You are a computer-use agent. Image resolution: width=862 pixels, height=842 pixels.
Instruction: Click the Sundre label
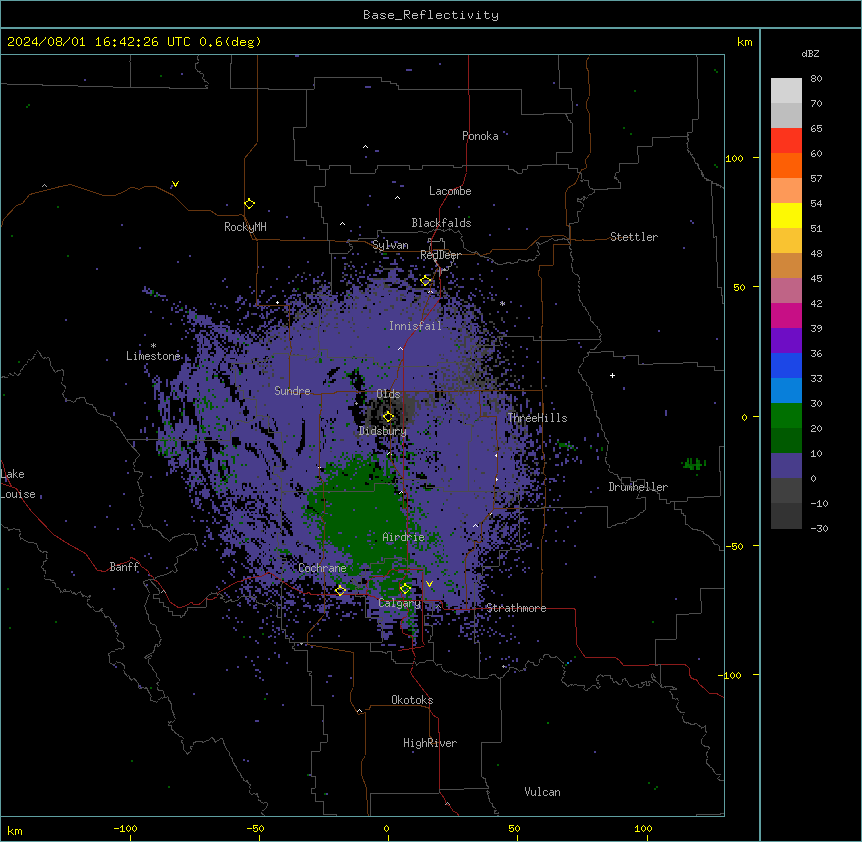292,391
